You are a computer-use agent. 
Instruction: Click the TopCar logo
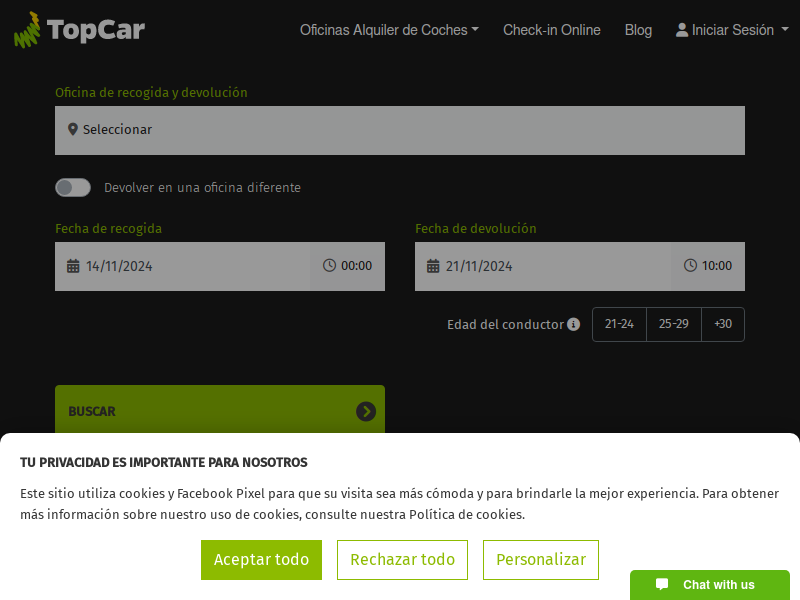click(x=80, y=30)
